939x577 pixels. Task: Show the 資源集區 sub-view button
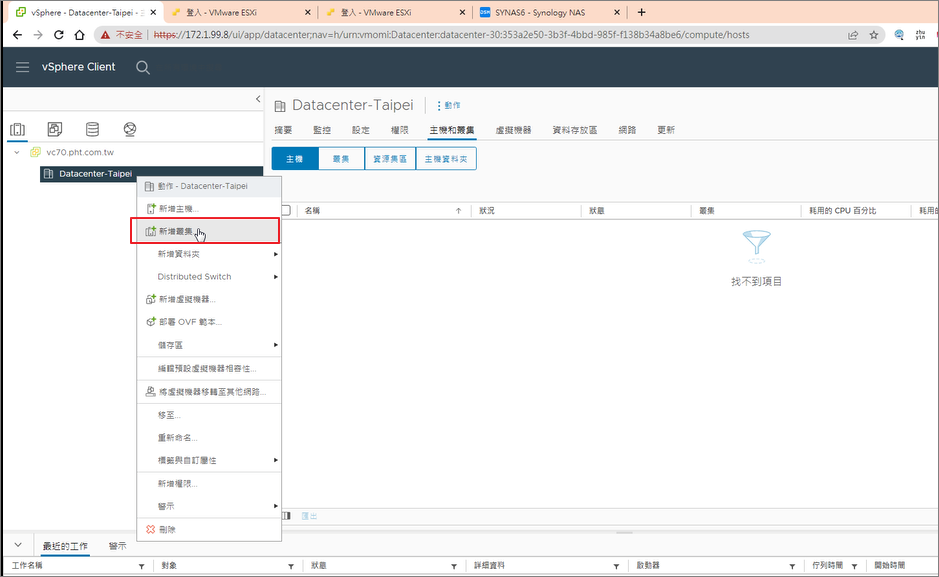[390, 159]
